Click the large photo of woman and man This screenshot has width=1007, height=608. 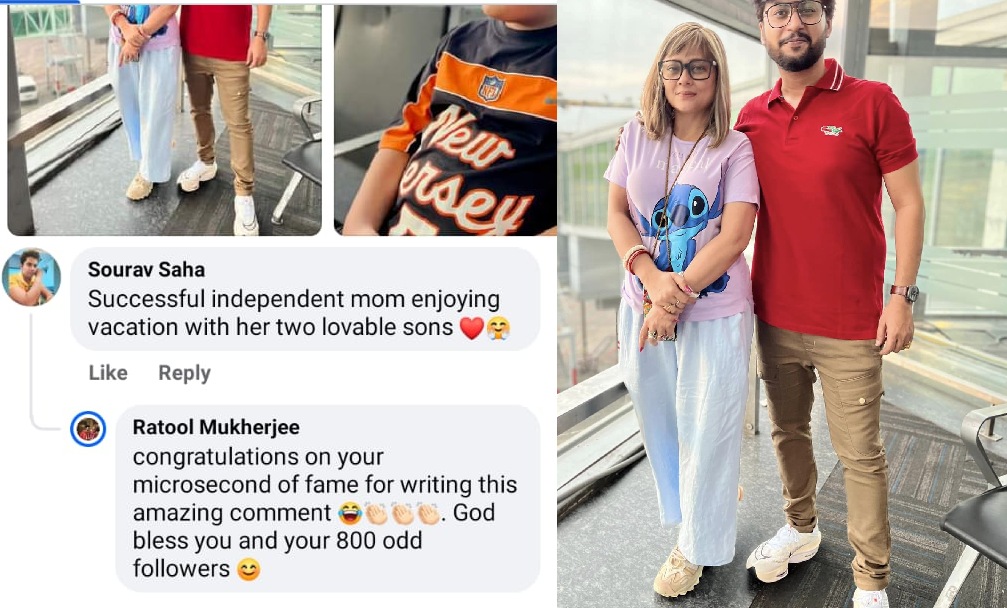tap(782, 304)
